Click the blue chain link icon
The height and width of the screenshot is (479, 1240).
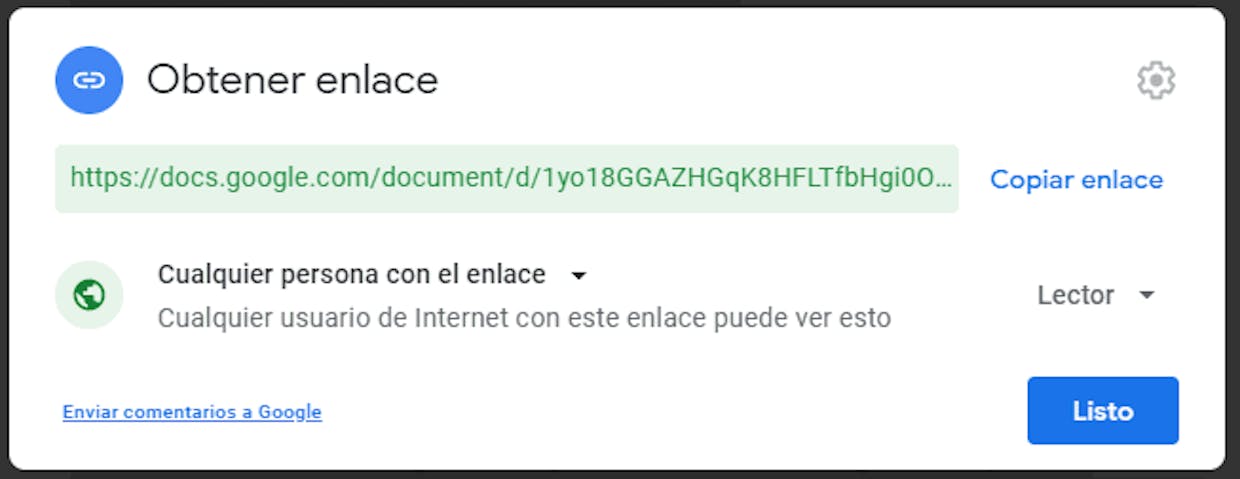[x=89, y=80]
